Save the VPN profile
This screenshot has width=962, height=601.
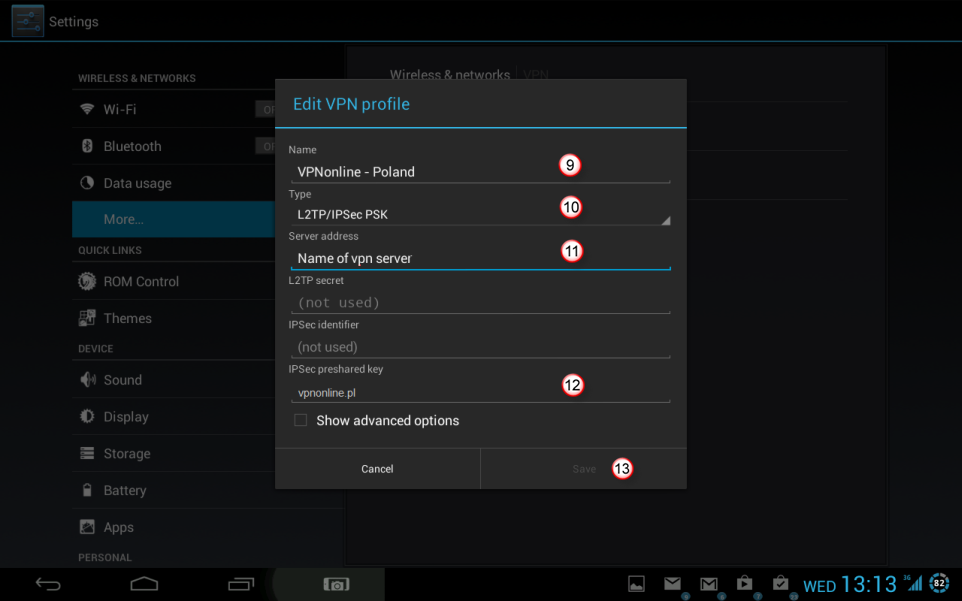click(x=583, y=469)
